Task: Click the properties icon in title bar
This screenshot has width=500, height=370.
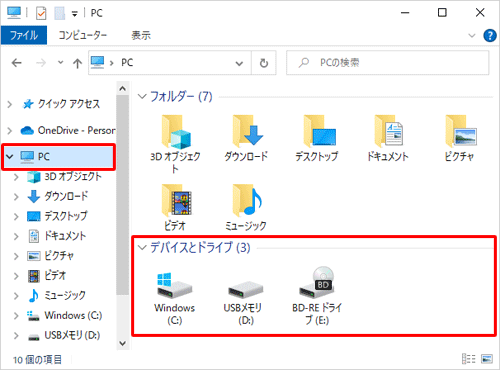Action: pyautogui.click(x=41, y=13)
